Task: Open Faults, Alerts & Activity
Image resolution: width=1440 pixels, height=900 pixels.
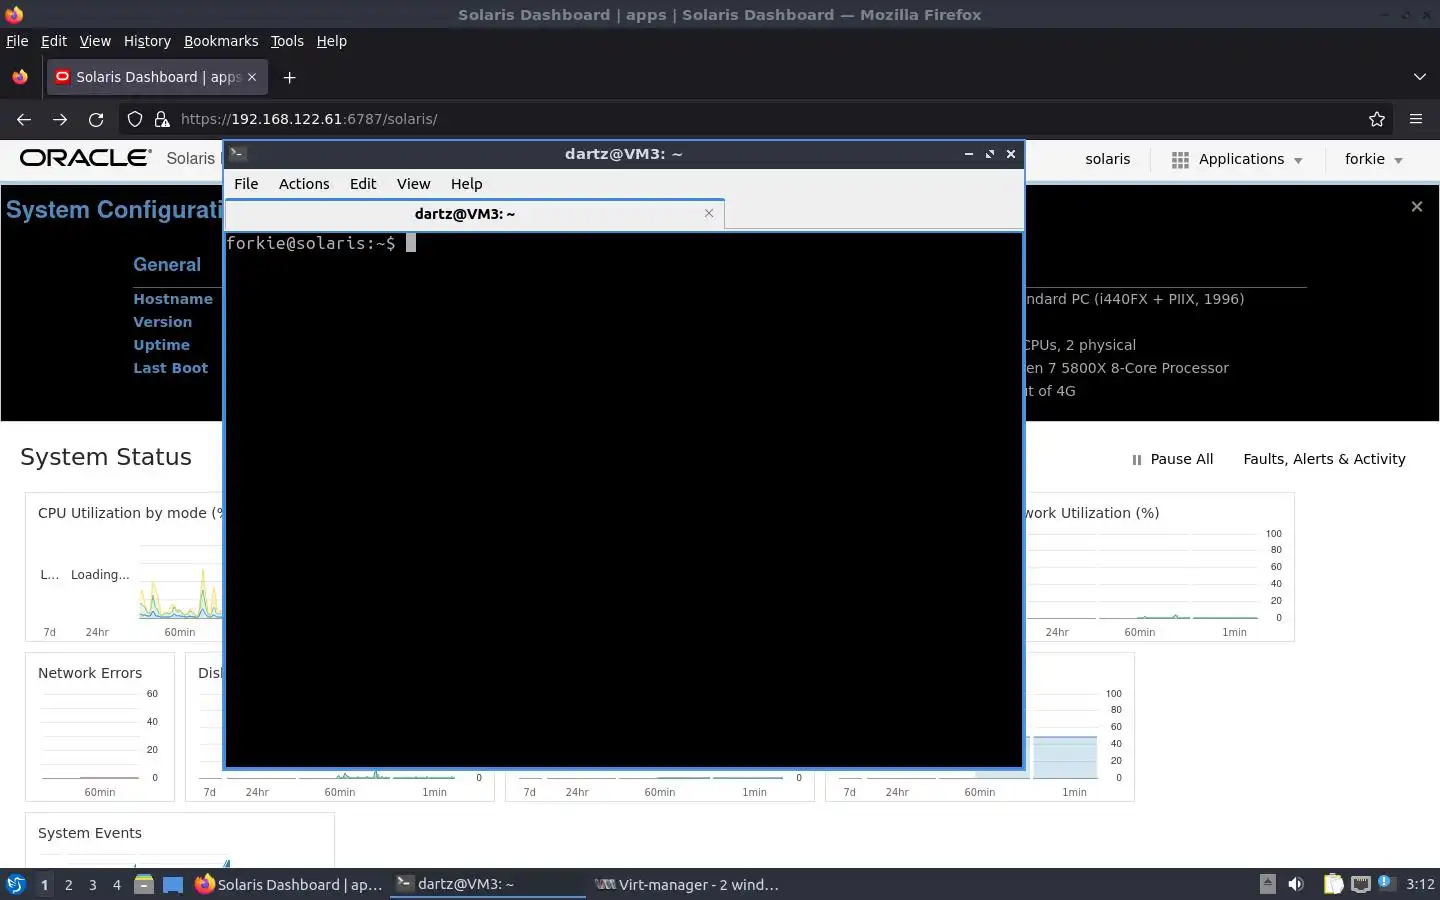Action: point(1324,459)
